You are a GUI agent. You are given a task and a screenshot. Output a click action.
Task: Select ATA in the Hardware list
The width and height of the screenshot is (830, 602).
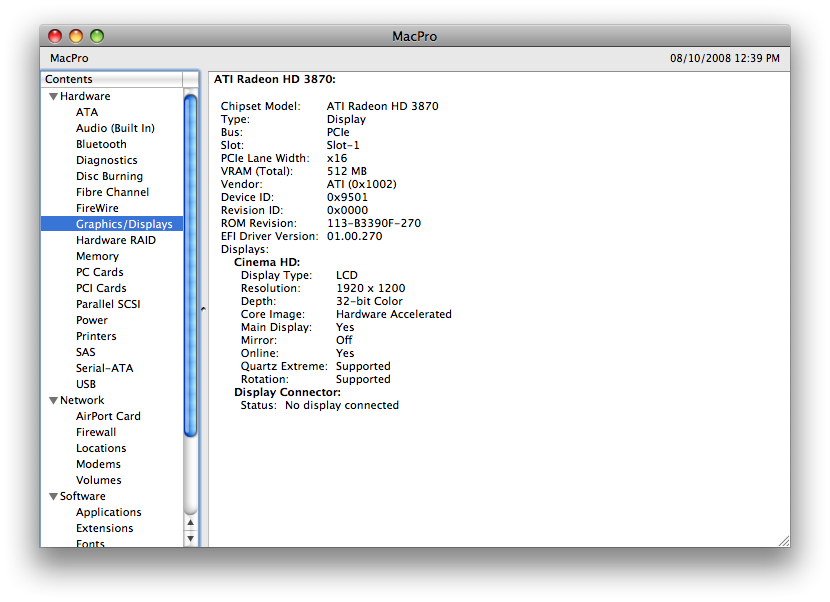[87, 112]
